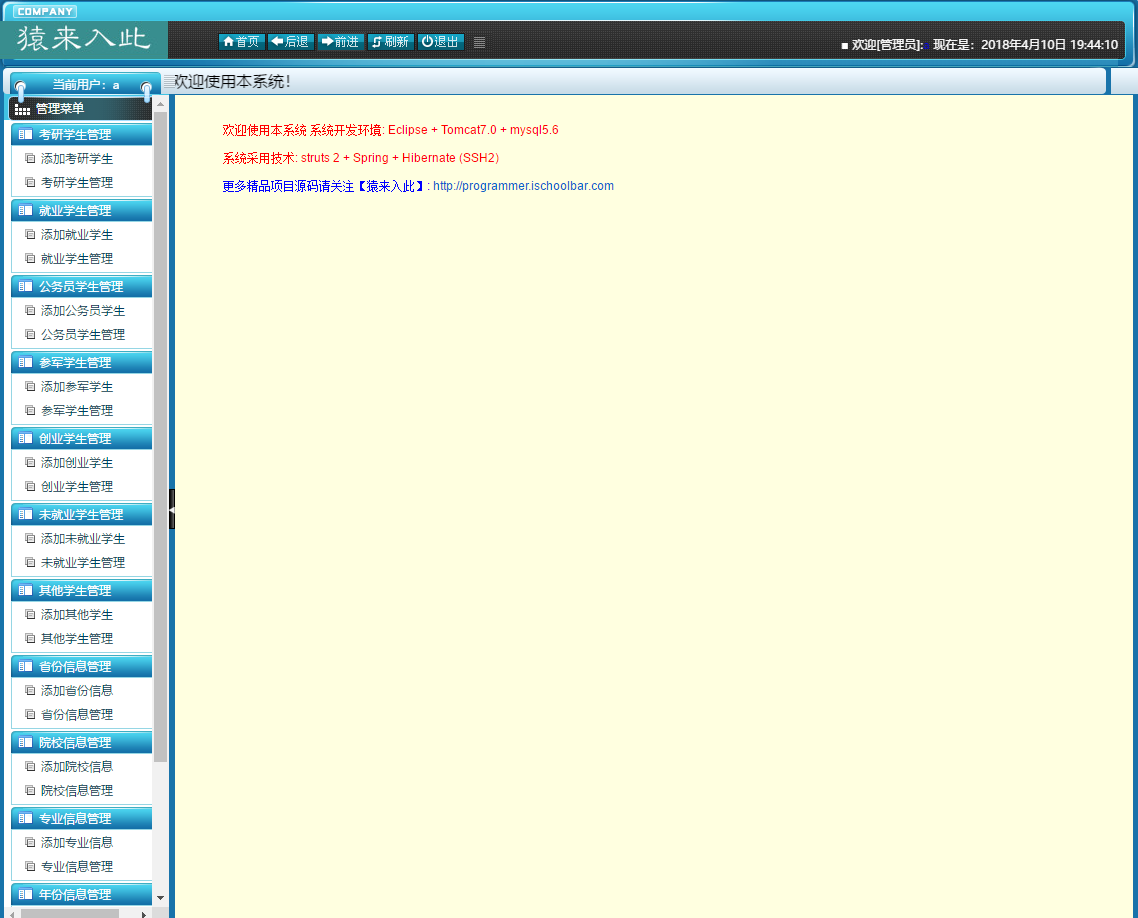The image size is (1138, 918).
Task: Click the 年份信息管理 group header
Action: (81, 894)
